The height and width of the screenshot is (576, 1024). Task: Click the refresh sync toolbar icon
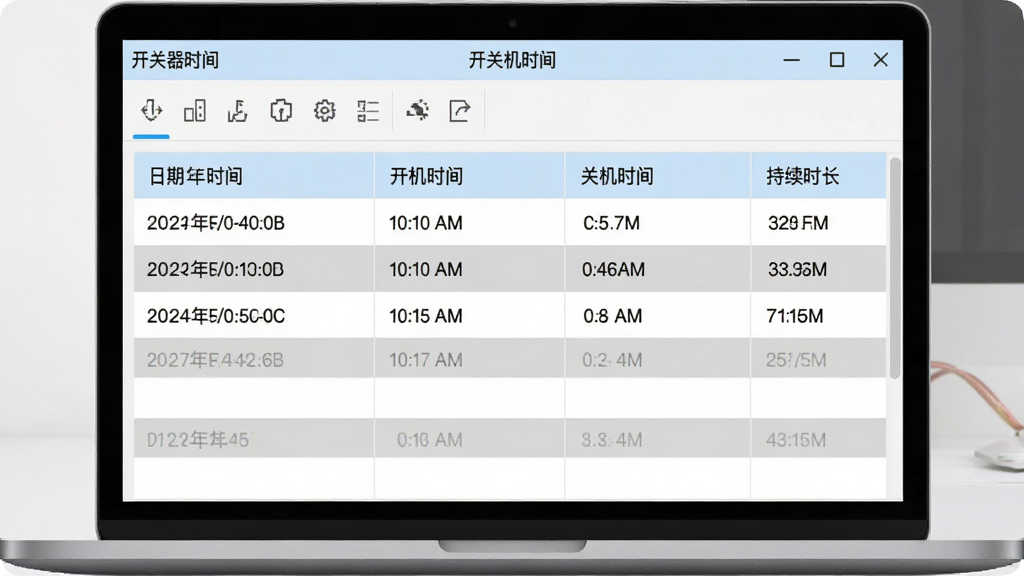coord(417,110)
